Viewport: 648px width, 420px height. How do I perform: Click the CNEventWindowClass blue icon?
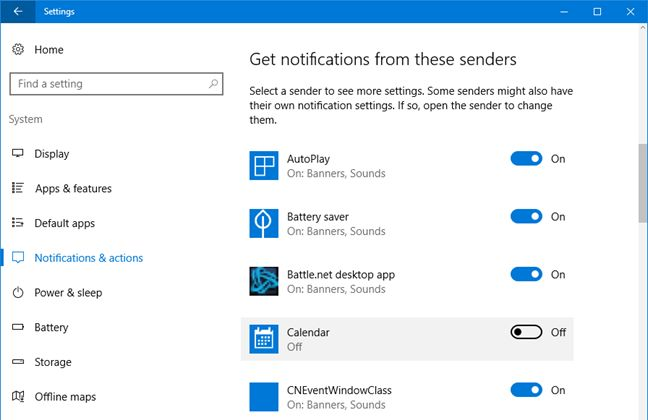[x=264, y=397]
